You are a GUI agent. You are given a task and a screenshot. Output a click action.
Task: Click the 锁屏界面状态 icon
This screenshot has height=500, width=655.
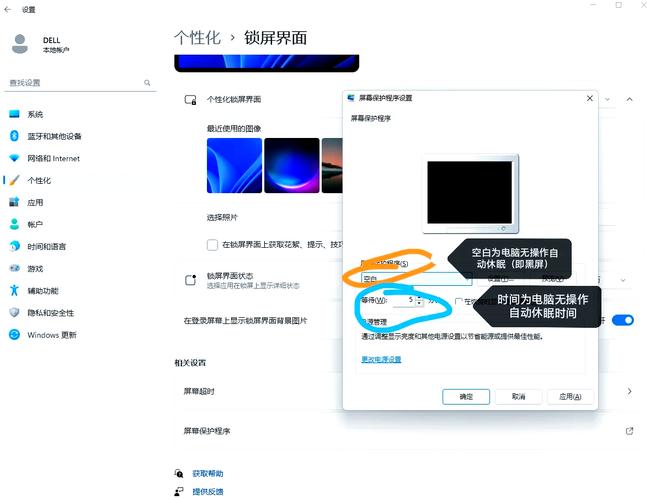click(190, 280)
